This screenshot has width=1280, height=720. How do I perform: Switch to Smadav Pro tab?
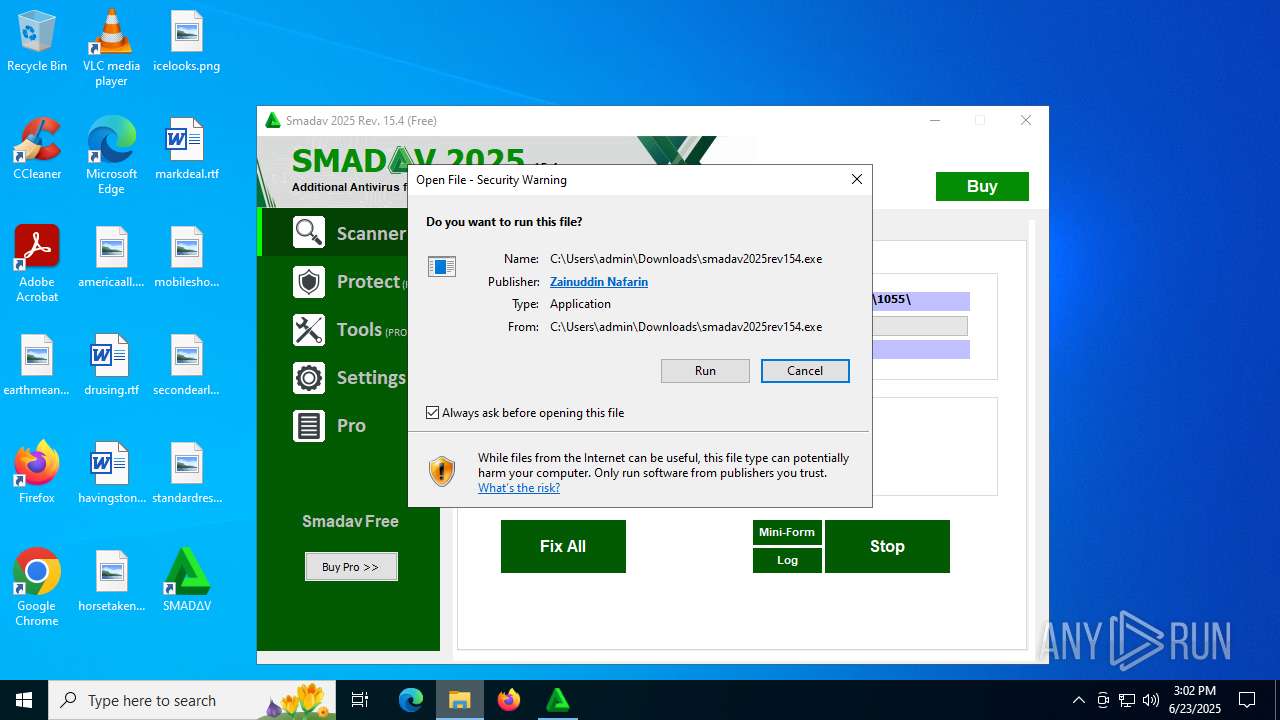(x=349, y=426)
